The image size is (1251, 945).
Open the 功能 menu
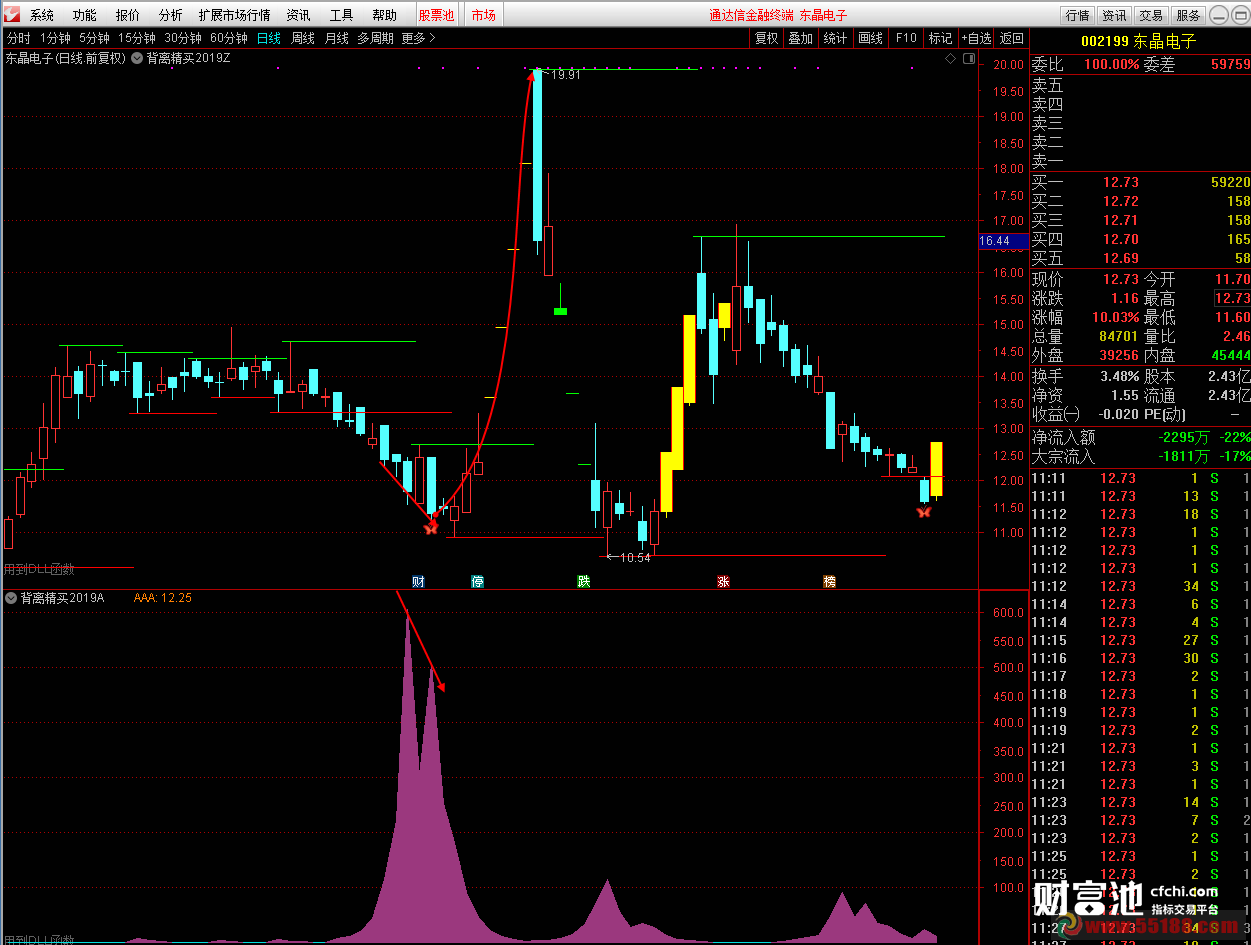click(x=85, y=15)
